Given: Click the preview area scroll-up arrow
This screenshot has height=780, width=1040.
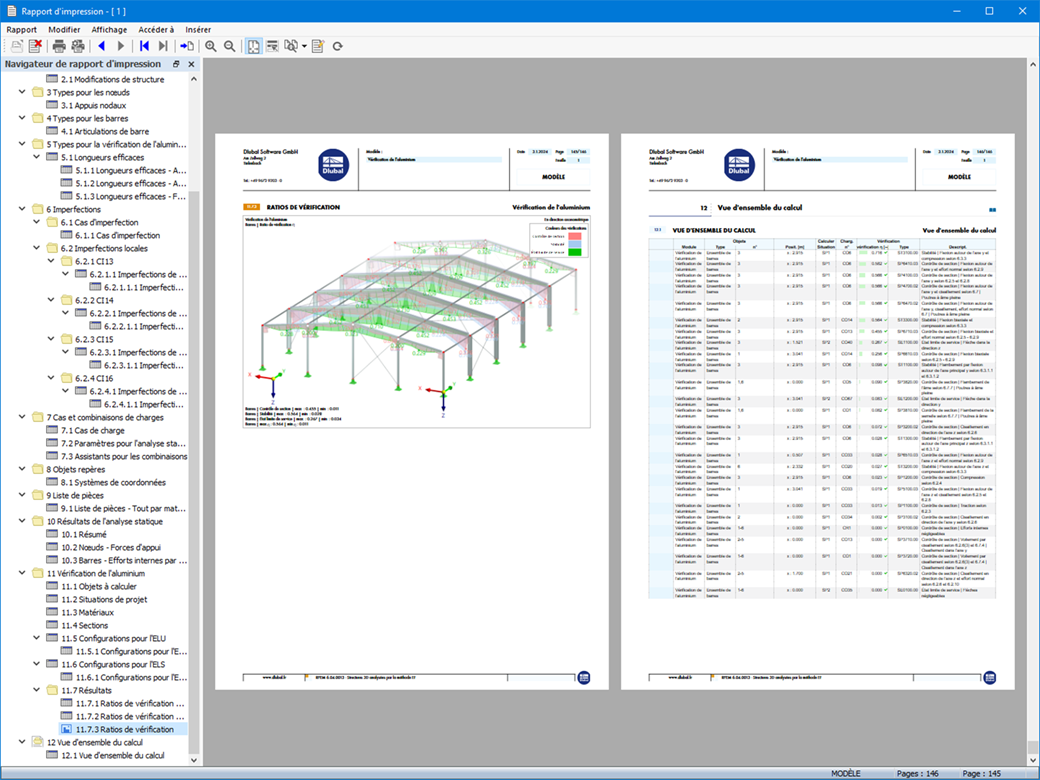Looking at the screenshot, I should click(x=1033, y=65).
